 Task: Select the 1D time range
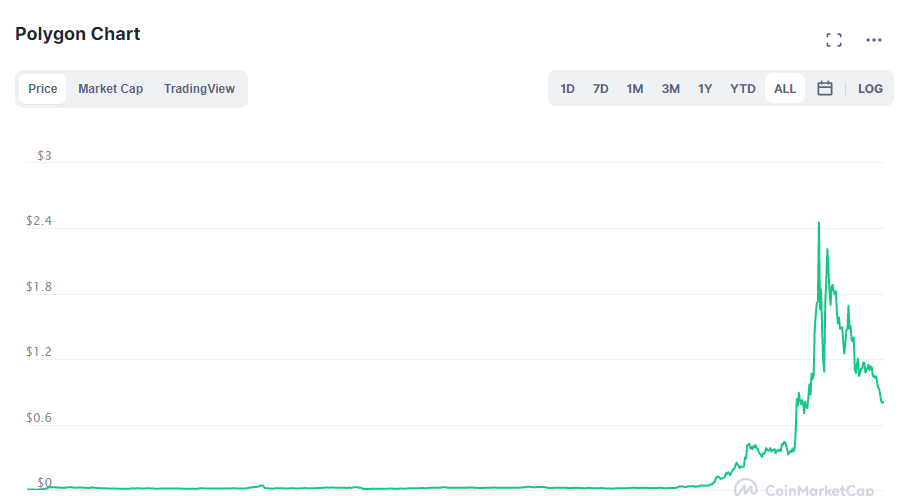click(567, 89)
